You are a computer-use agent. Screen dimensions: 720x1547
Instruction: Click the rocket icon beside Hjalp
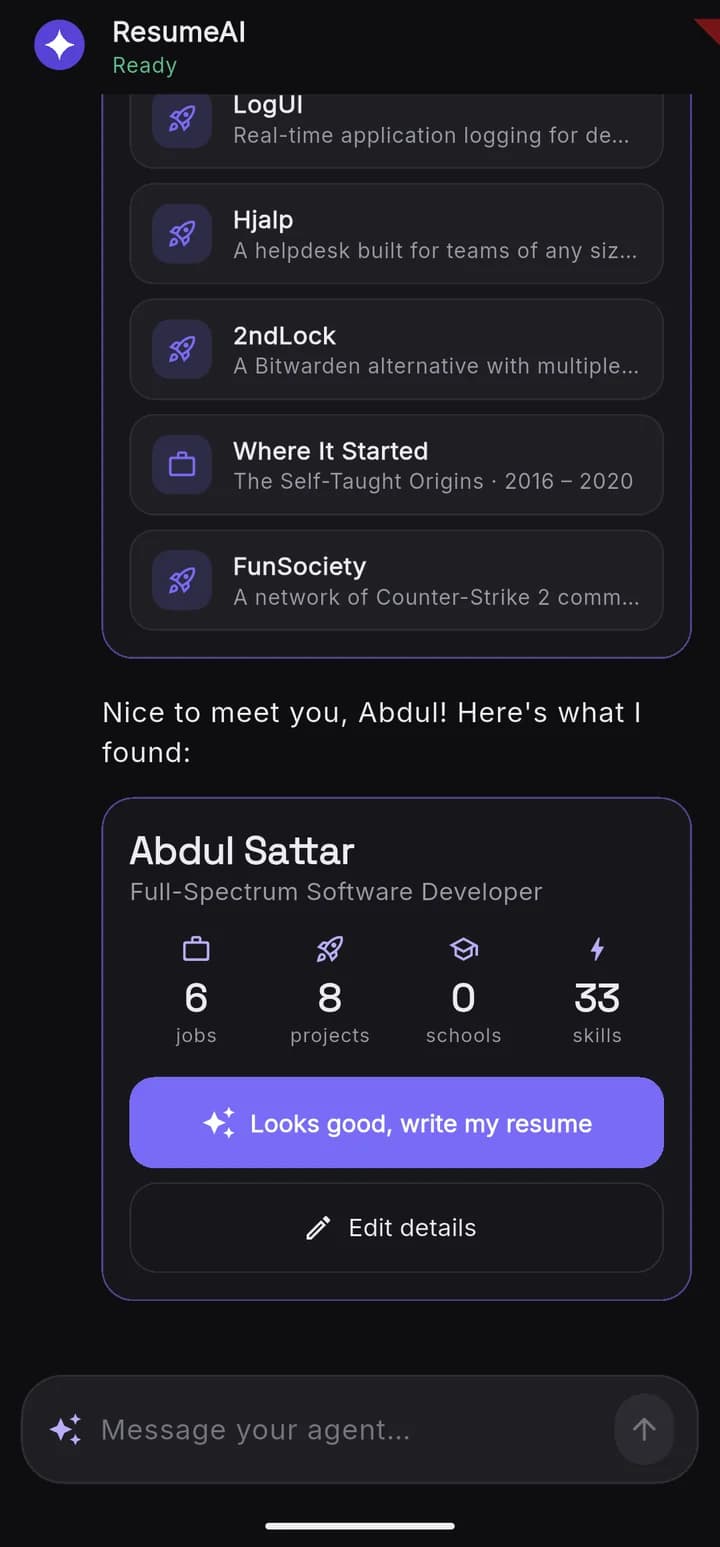tap(182, 234)
